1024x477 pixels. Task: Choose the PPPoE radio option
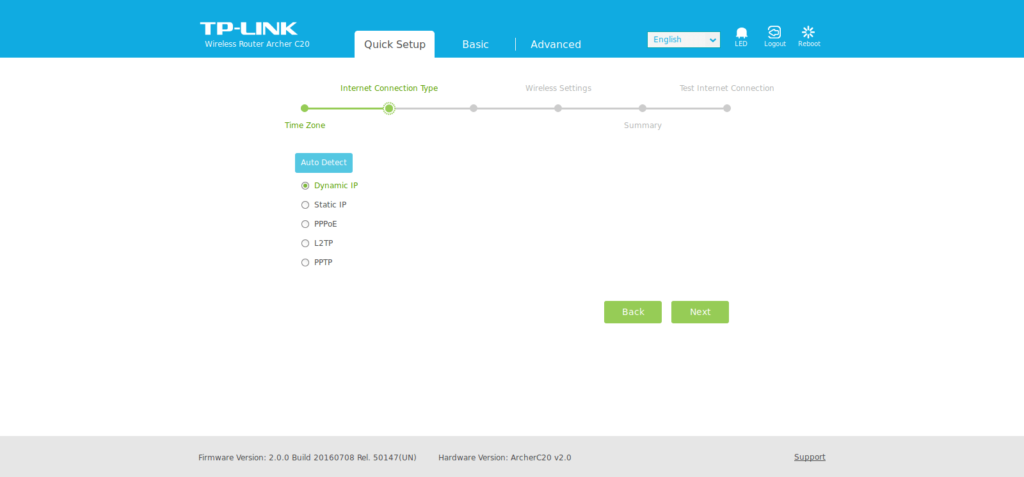pyautogui.click(x=305, y=224)
